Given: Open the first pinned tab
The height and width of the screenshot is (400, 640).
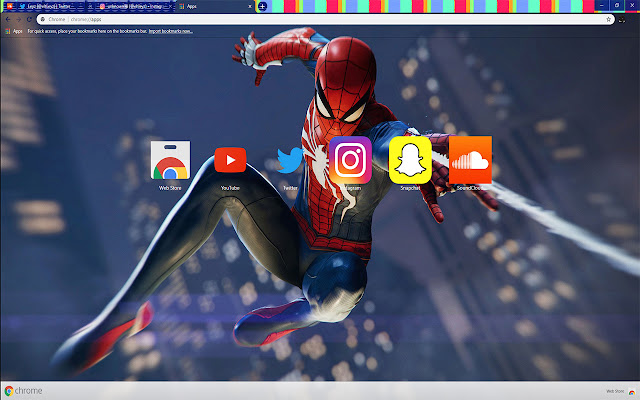Looking at the screenshot, I should tap(9, 7).
